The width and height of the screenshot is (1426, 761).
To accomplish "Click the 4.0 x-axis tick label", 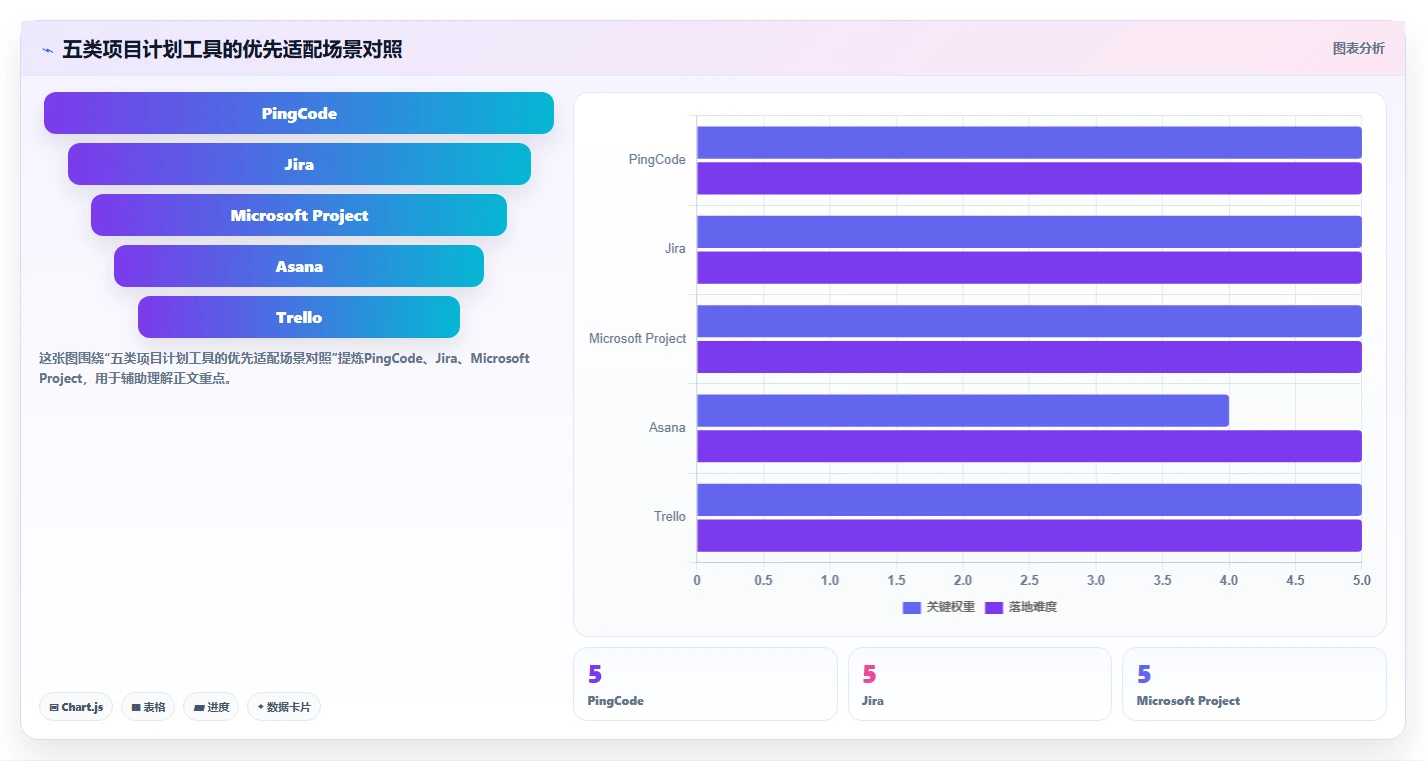I will pos(1229,581).
